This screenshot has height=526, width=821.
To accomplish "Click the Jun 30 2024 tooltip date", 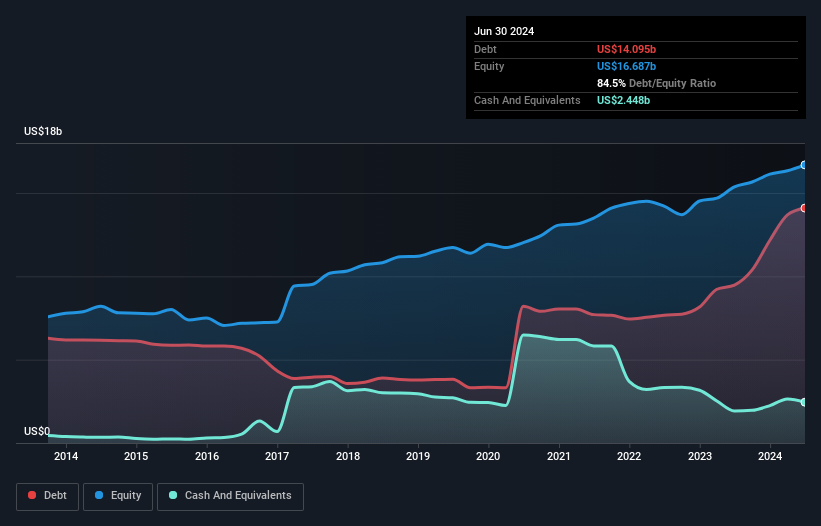I will [504, 31].
